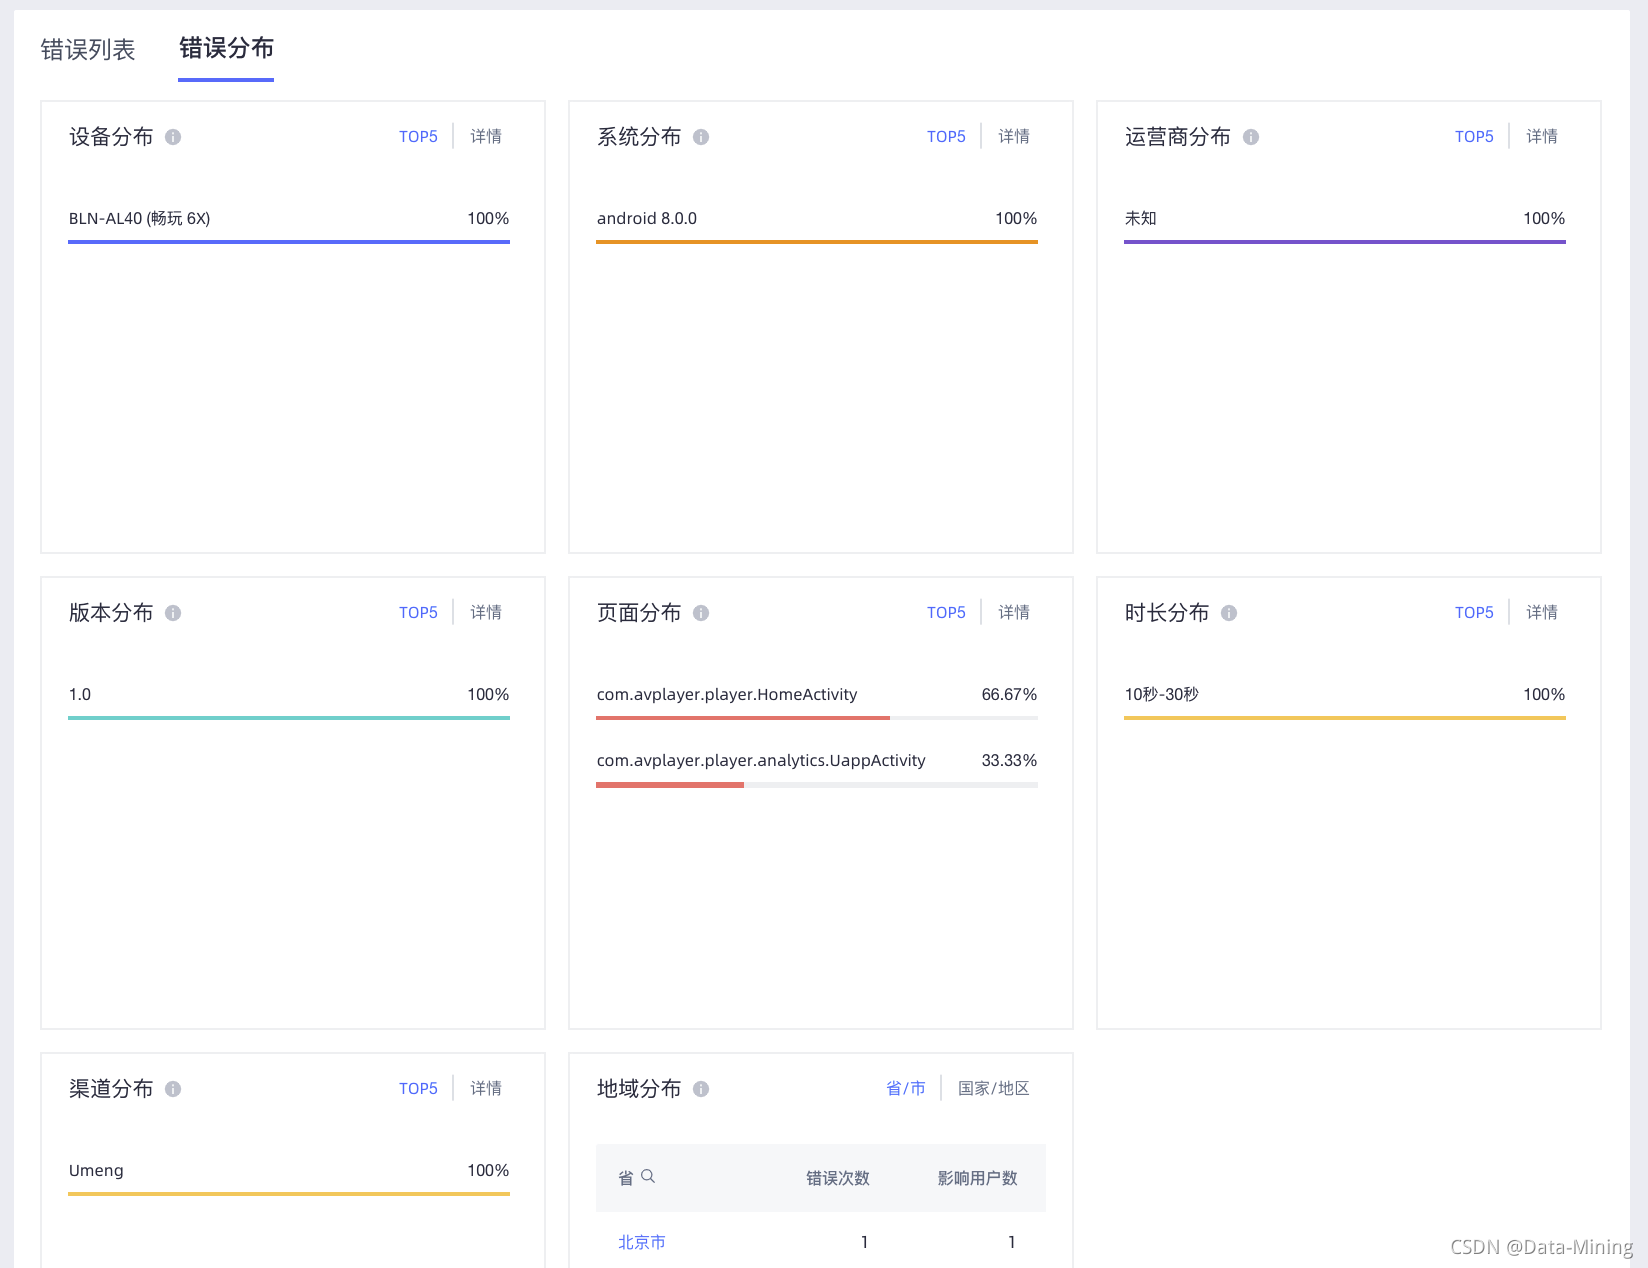Click info icon next to 设备分布
Viewport: 1648px width, 1268px height.
(173, 137)
